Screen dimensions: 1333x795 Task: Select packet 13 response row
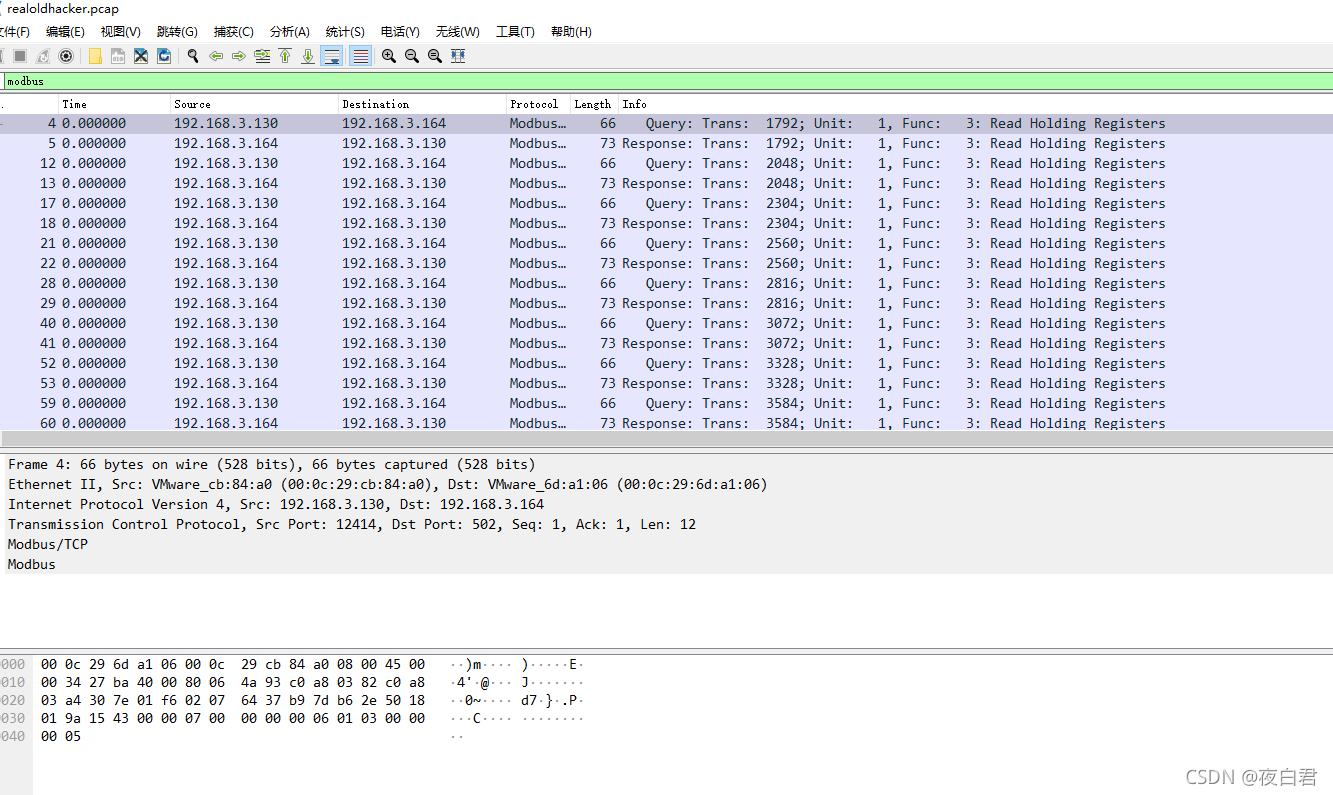[x=666, y=183]
